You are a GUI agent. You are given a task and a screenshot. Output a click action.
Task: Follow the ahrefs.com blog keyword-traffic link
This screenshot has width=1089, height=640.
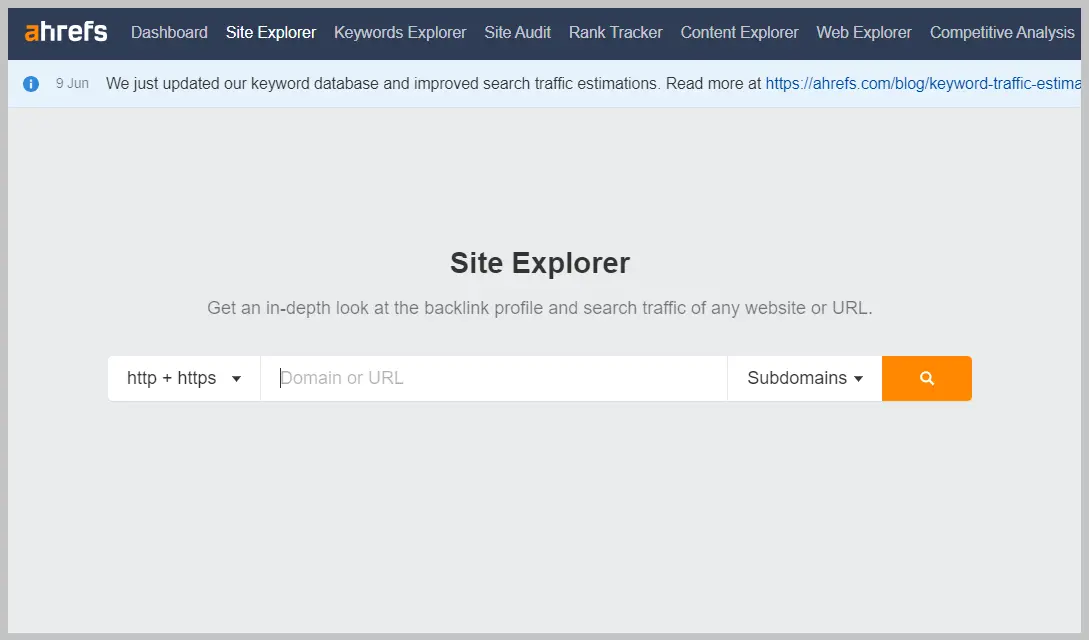pos(923,83)
